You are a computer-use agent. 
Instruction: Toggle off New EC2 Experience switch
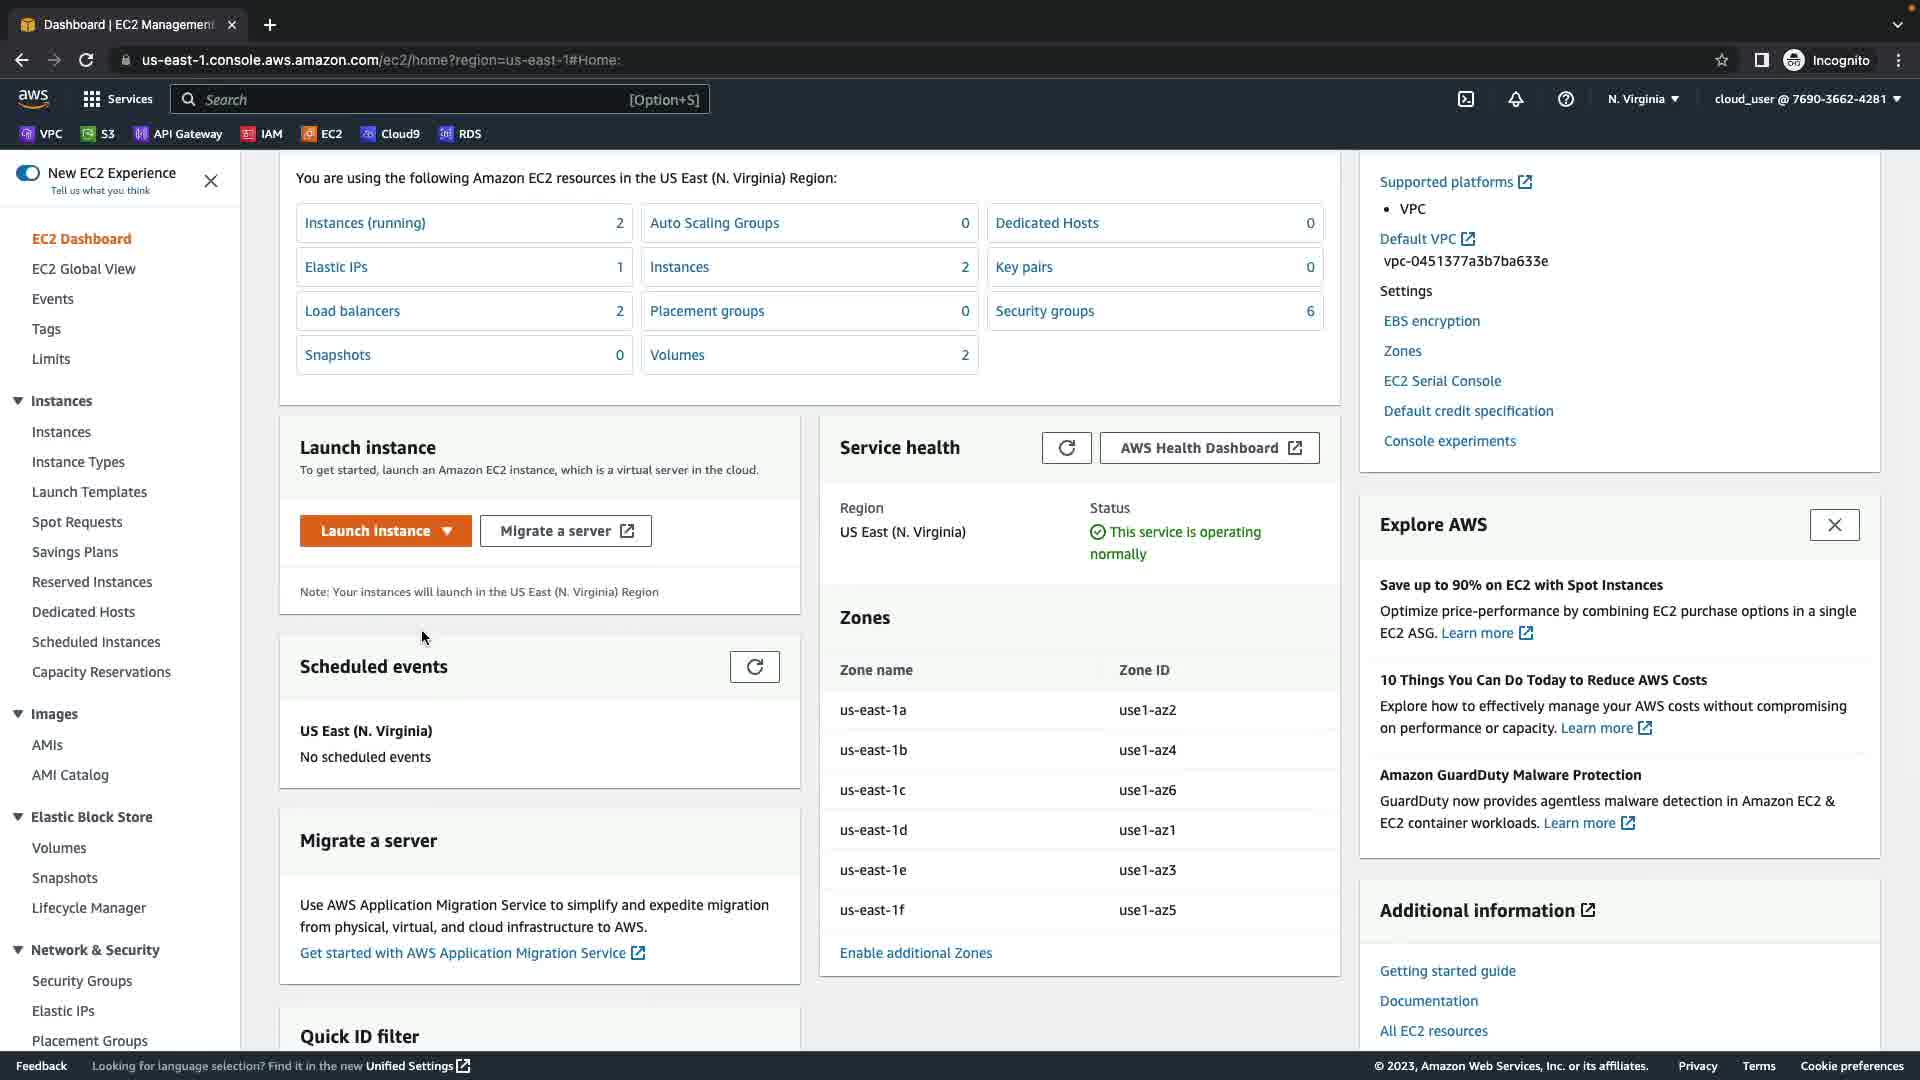tap(28, 173)
